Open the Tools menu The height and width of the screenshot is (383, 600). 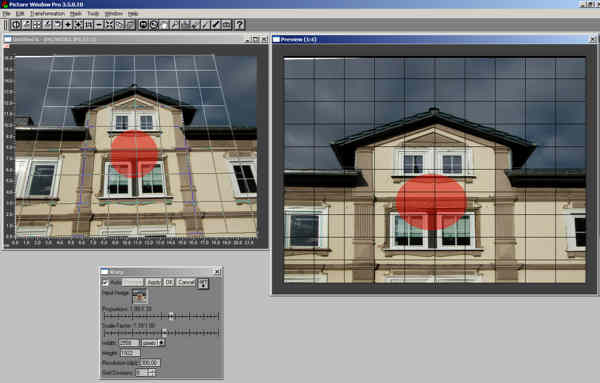93,13
